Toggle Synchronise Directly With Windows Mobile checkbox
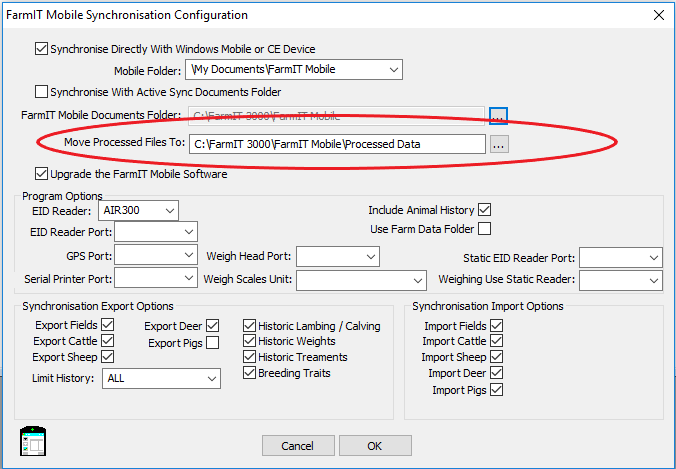 pyautogui.click(x=41, y=48)
